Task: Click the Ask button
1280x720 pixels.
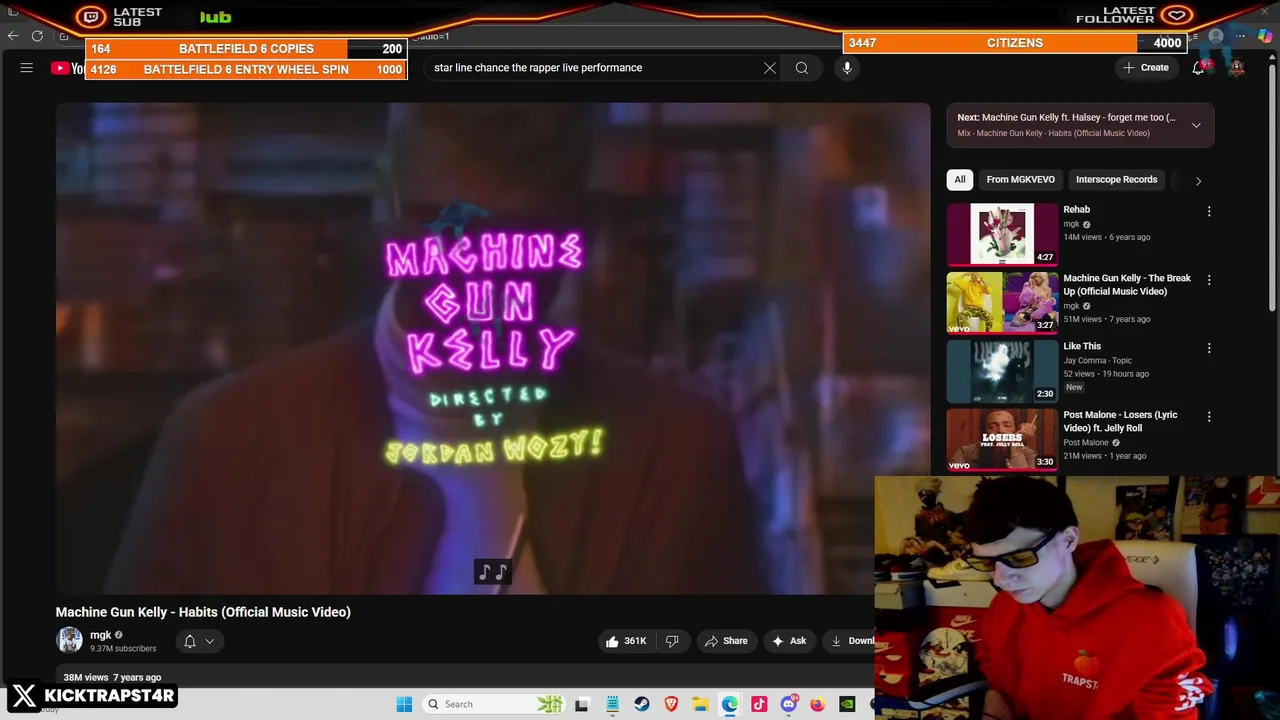Action: pyautogui.click(x=788, y=641)
